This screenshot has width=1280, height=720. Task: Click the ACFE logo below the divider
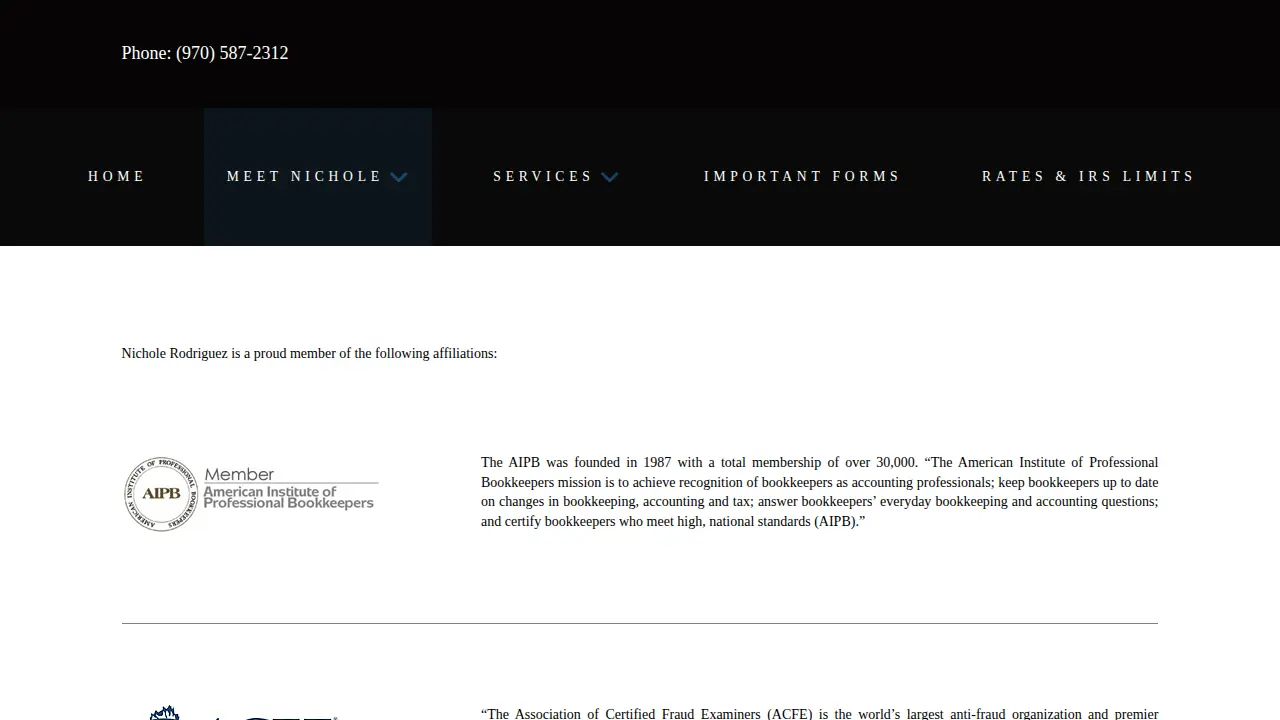(240, 712)
